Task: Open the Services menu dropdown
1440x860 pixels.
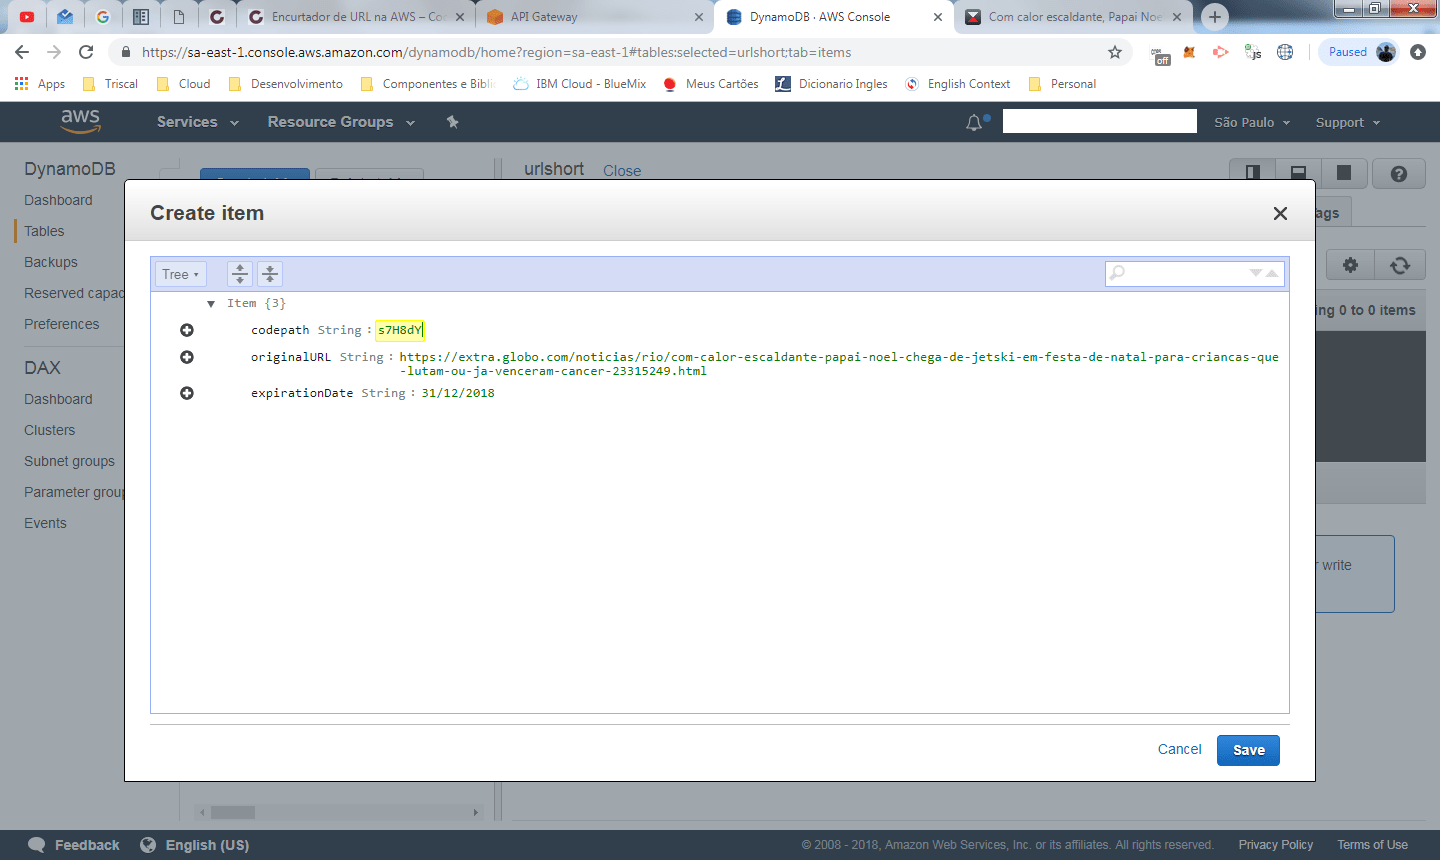Action: (198, 122)
